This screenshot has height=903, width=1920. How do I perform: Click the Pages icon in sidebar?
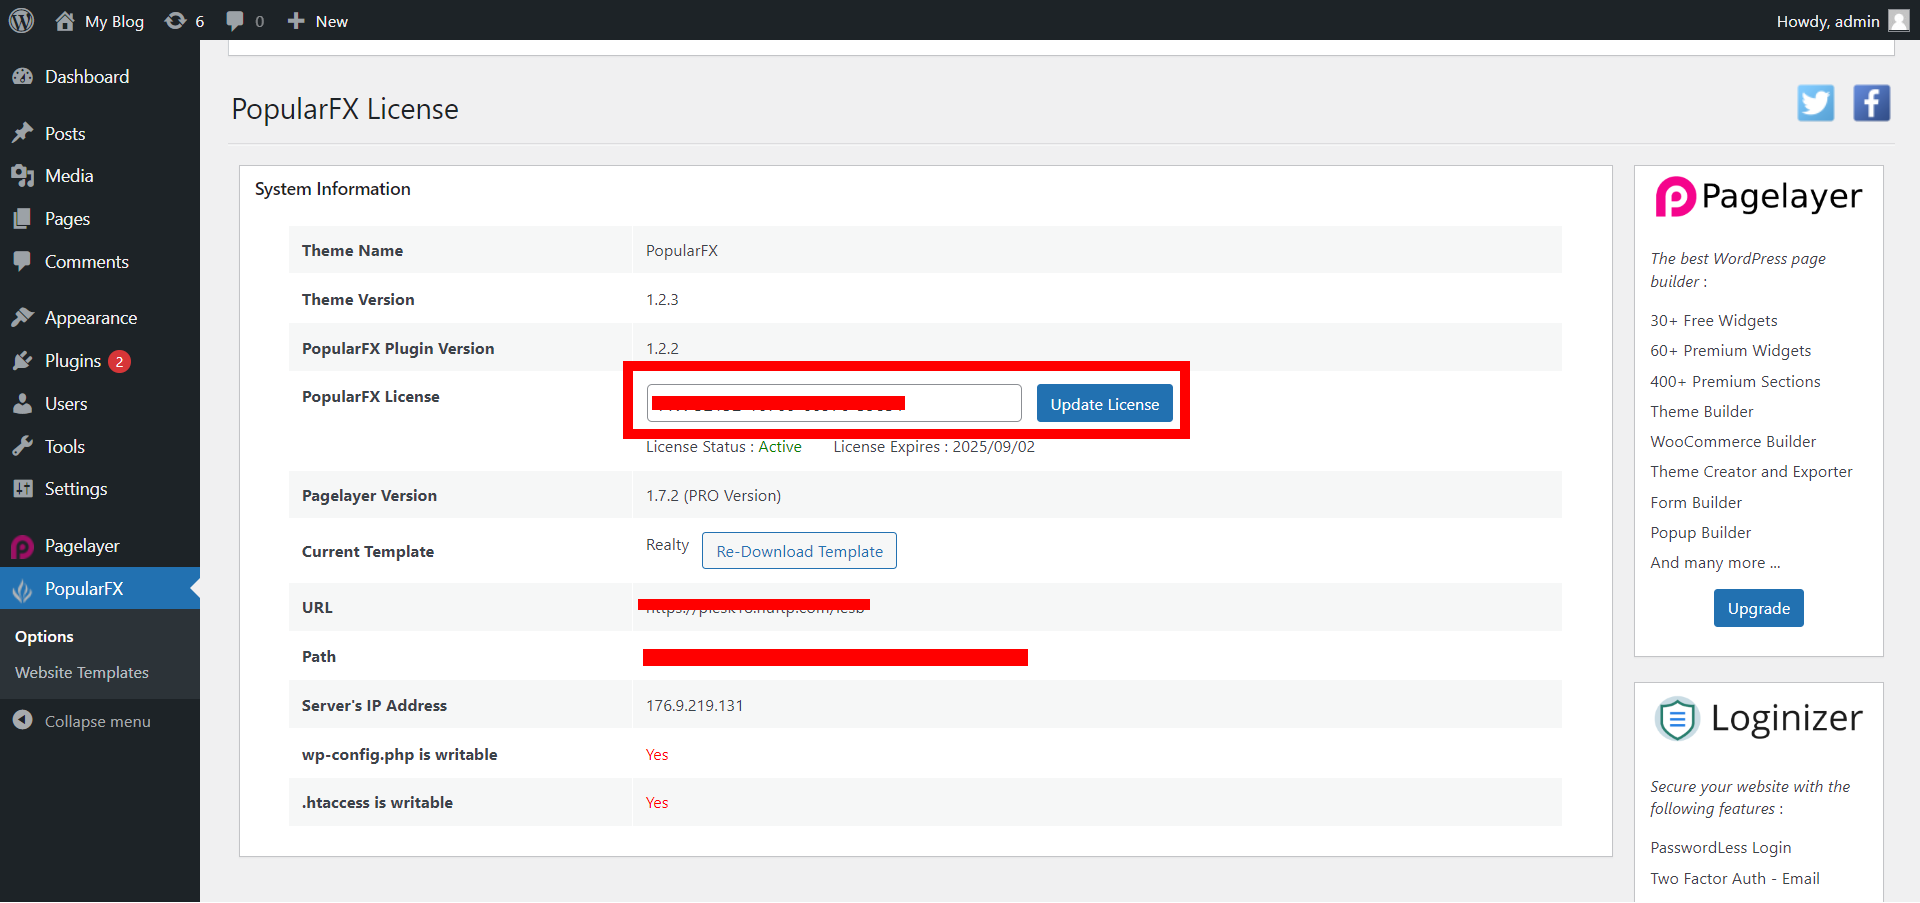tap(22, 218)
